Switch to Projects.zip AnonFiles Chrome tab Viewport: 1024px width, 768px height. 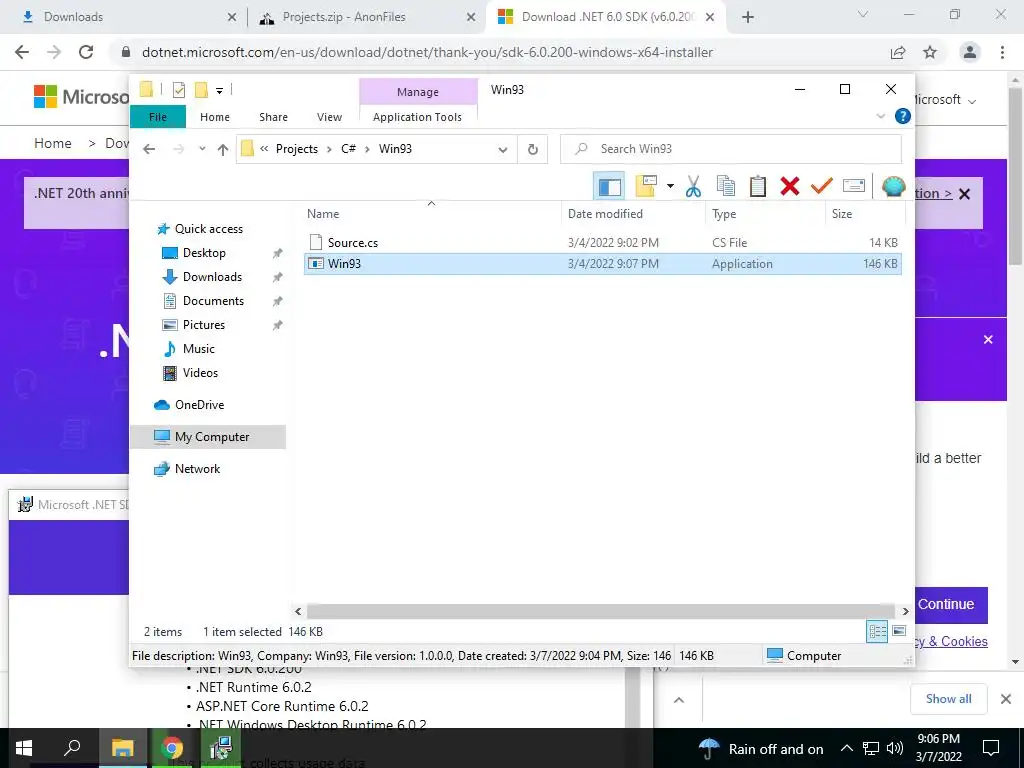pyautogui.click(x=366, y=17)
